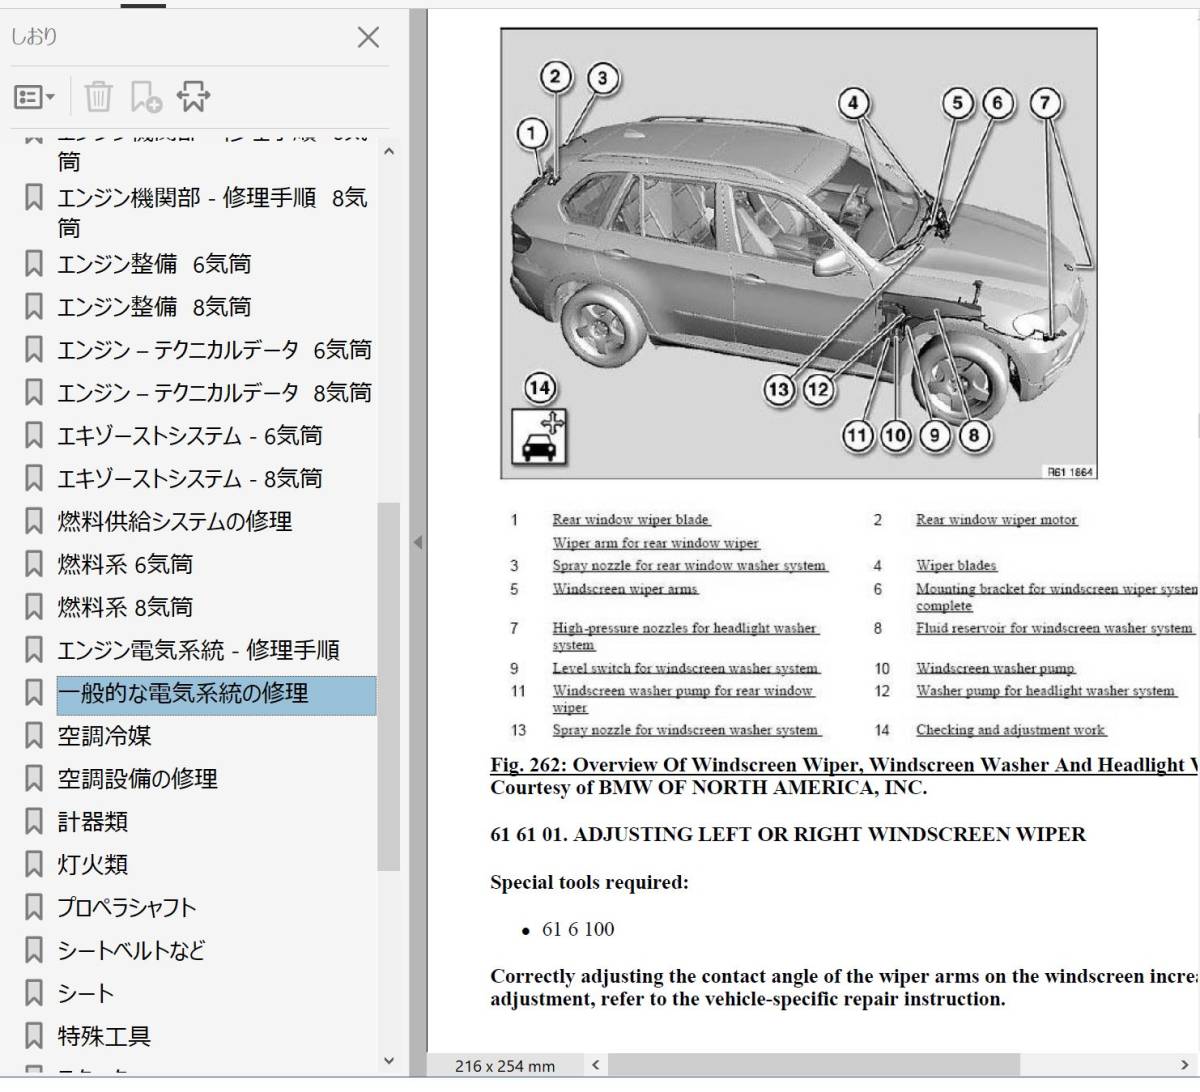Open the bookmark options dropdown menu
Image resolution: width=1200 pixels, height=1092 pixels.
34,97
